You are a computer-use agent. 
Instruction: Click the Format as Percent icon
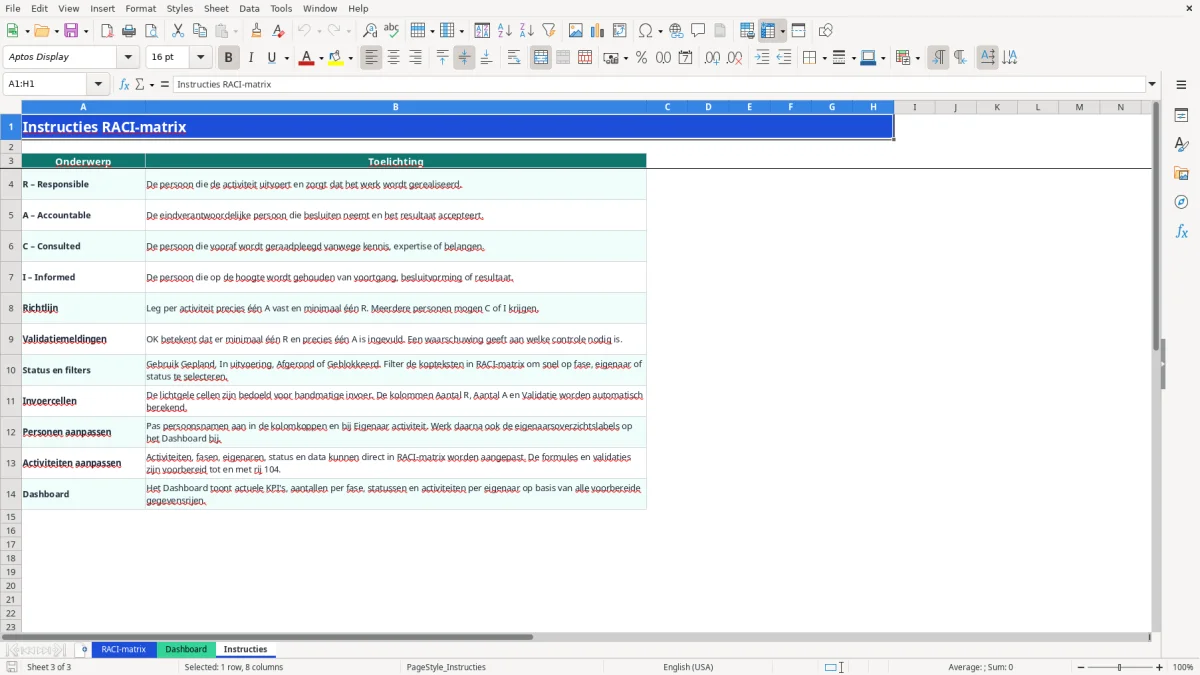(642, 58)
